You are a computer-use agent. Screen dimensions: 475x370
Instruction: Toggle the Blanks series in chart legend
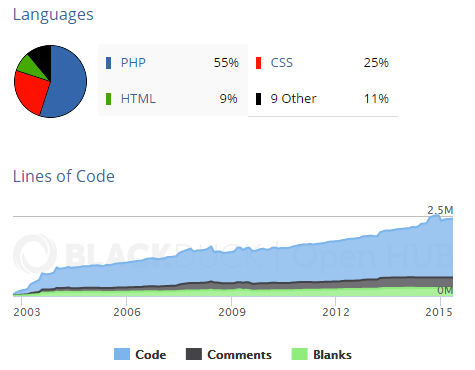(322, 354)
